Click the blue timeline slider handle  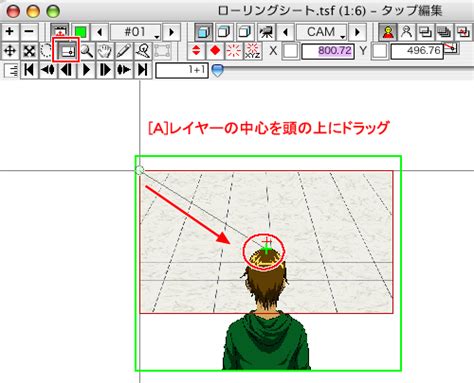coord(217,71)
